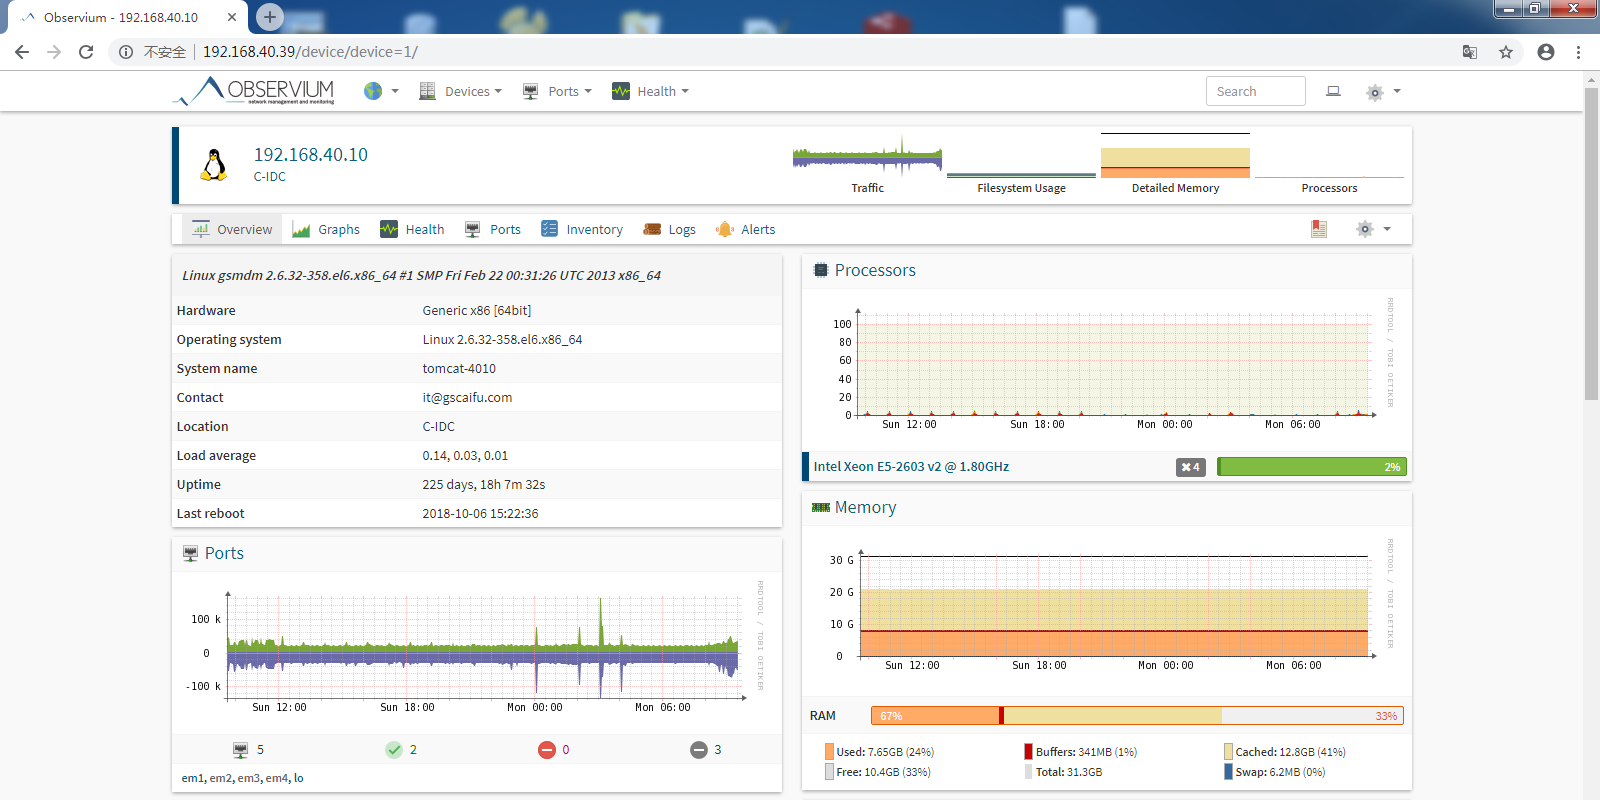Open a new browser tab
This screenshot has width=1600, height=800.
point(270,17)
